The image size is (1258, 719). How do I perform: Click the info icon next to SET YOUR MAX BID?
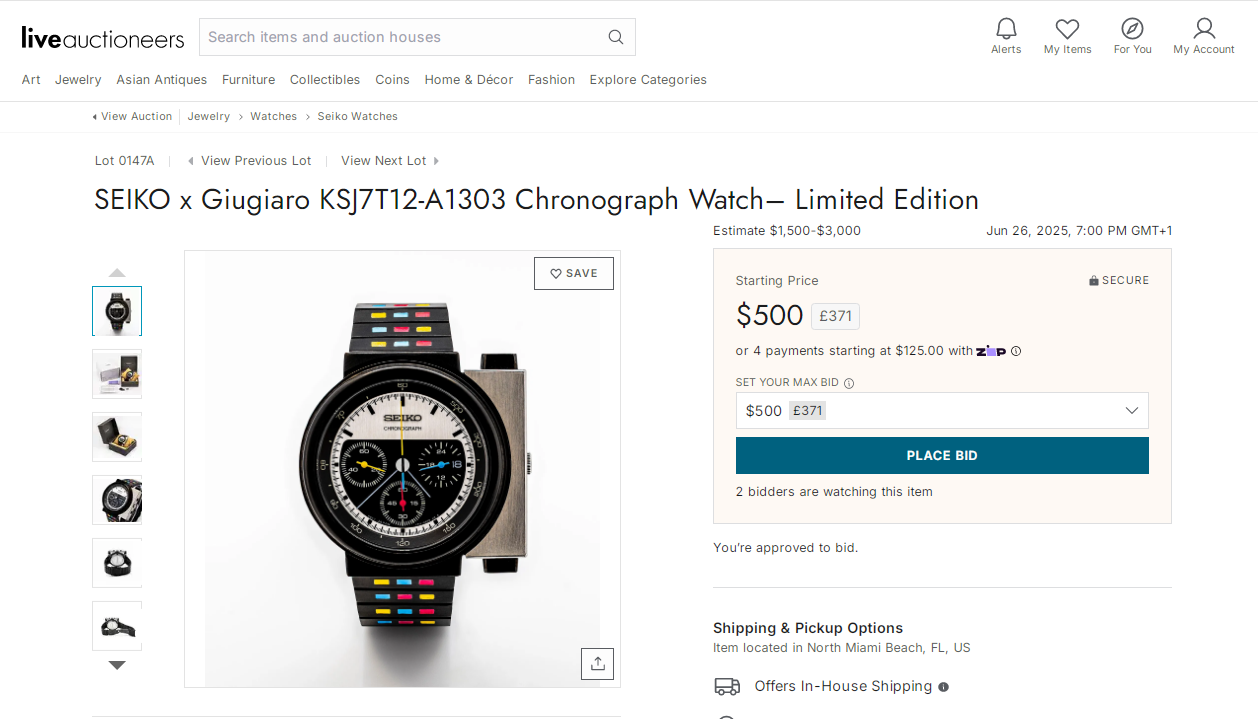point(848,382)
